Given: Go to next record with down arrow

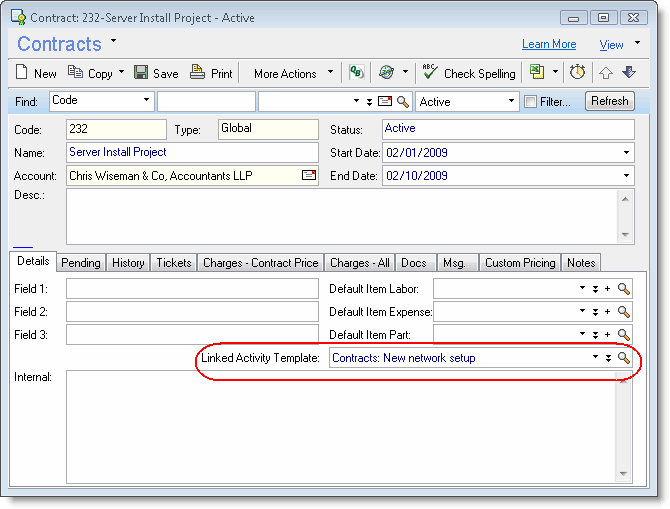Looking at the screenshot, I should point(628,73).
